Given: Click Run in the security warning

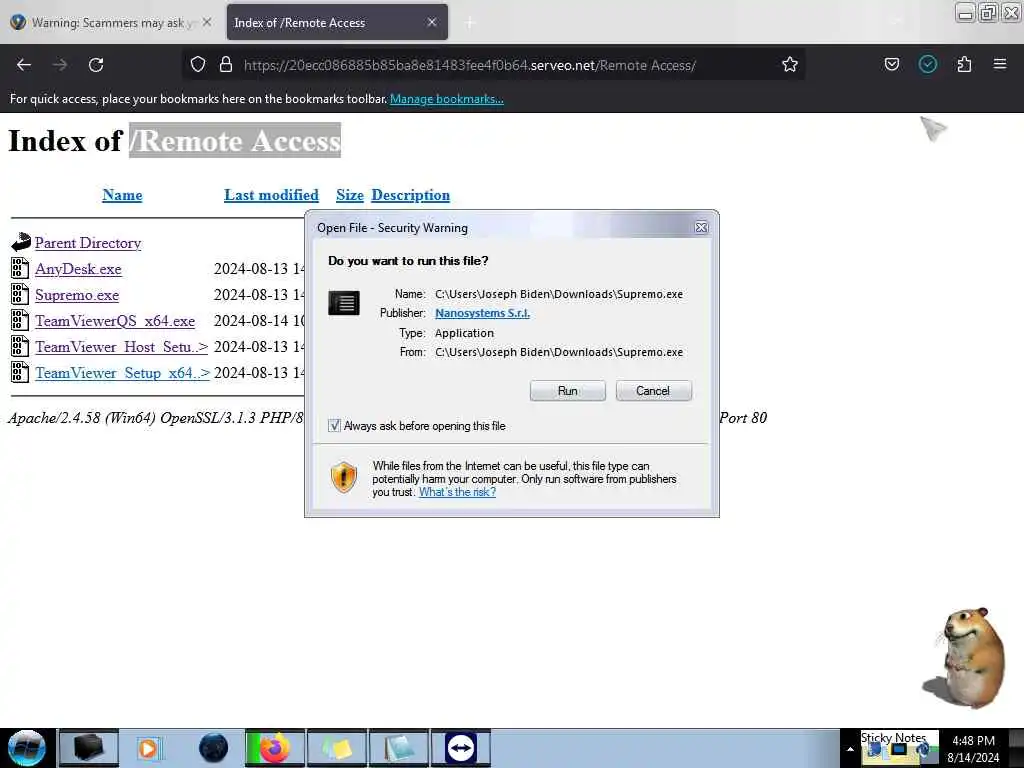Looking at the screenshot, I should point(568,391).
